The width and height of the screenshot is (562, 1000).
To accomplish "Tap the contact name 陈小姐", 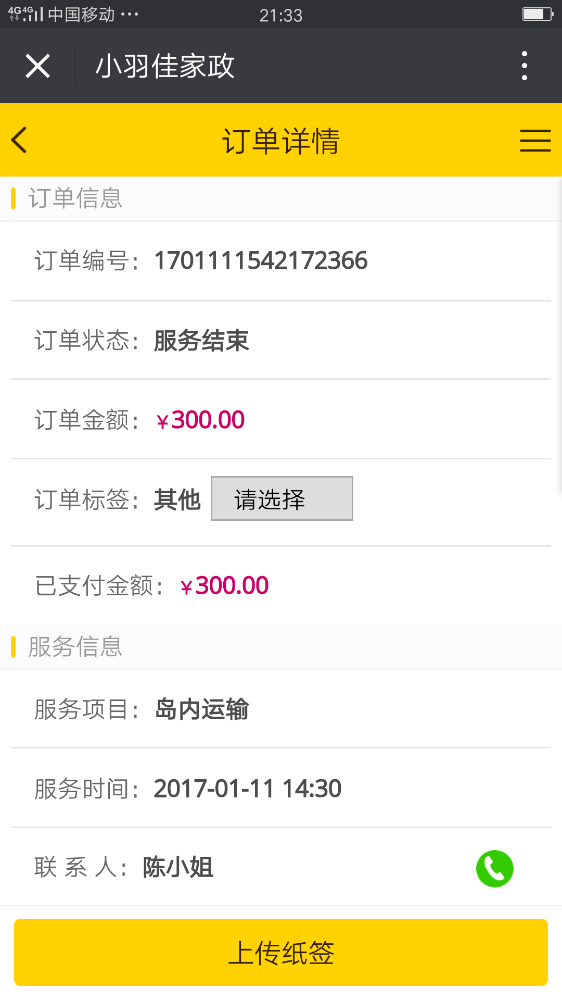I will pos(178,867).
